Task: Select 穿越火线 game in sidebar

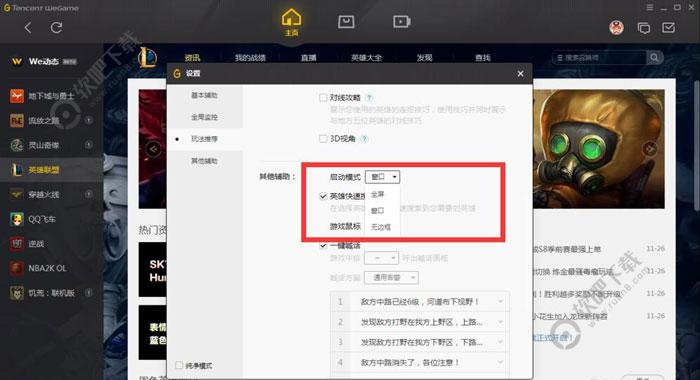Action: (51, 194)
